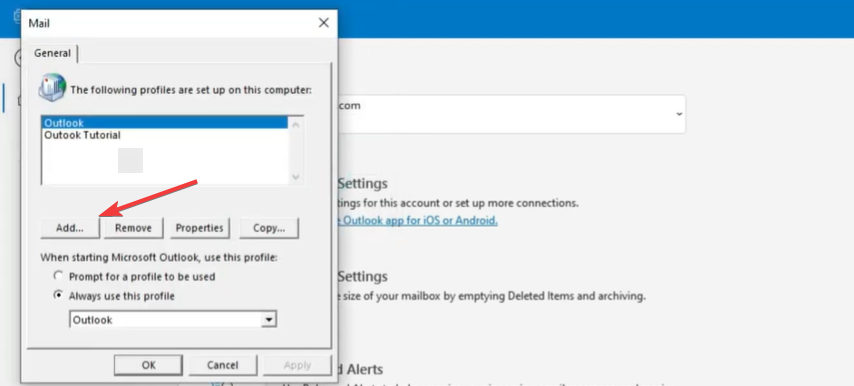Screen dimensions: 854x386
Task: Click the mail profiles icon in dialog
Action: click(52, 88)
